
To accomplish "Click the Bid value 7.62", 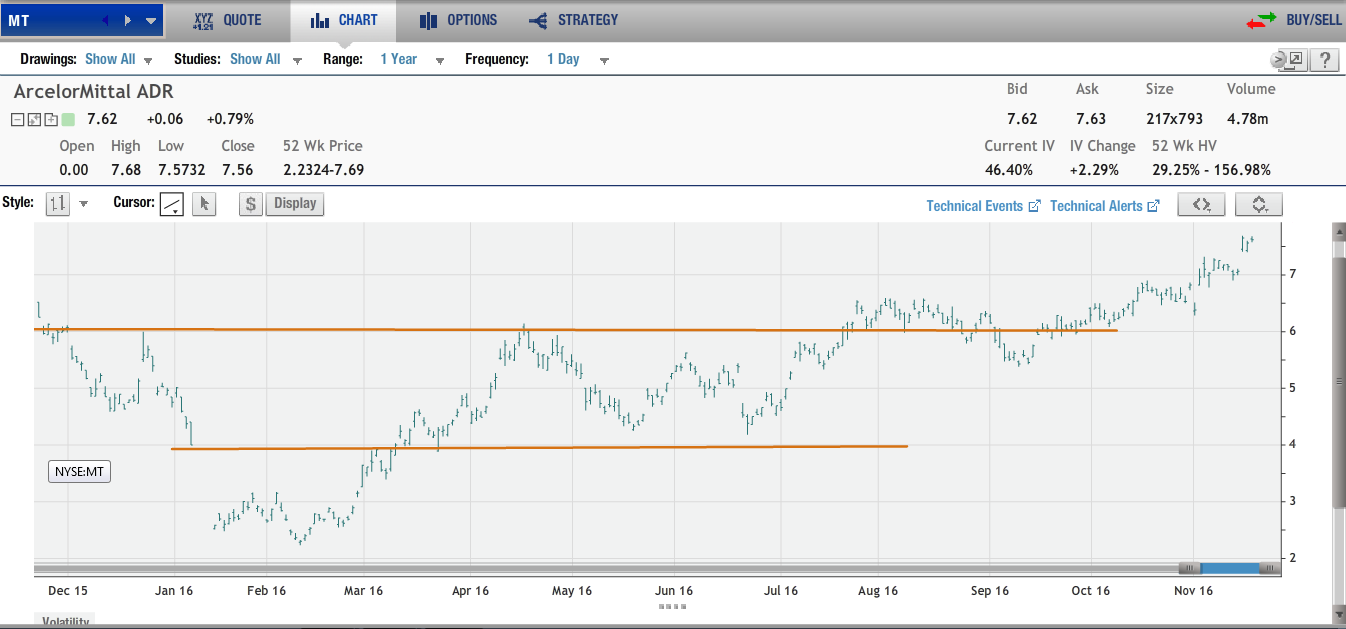I will point(1022,119).
